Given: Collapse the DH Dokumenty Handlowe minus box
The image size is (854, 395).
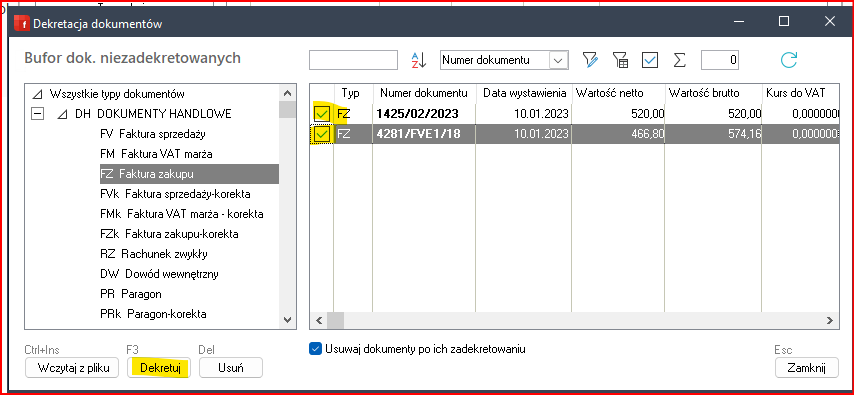Looking at the screenshot, I should [38, 114].
